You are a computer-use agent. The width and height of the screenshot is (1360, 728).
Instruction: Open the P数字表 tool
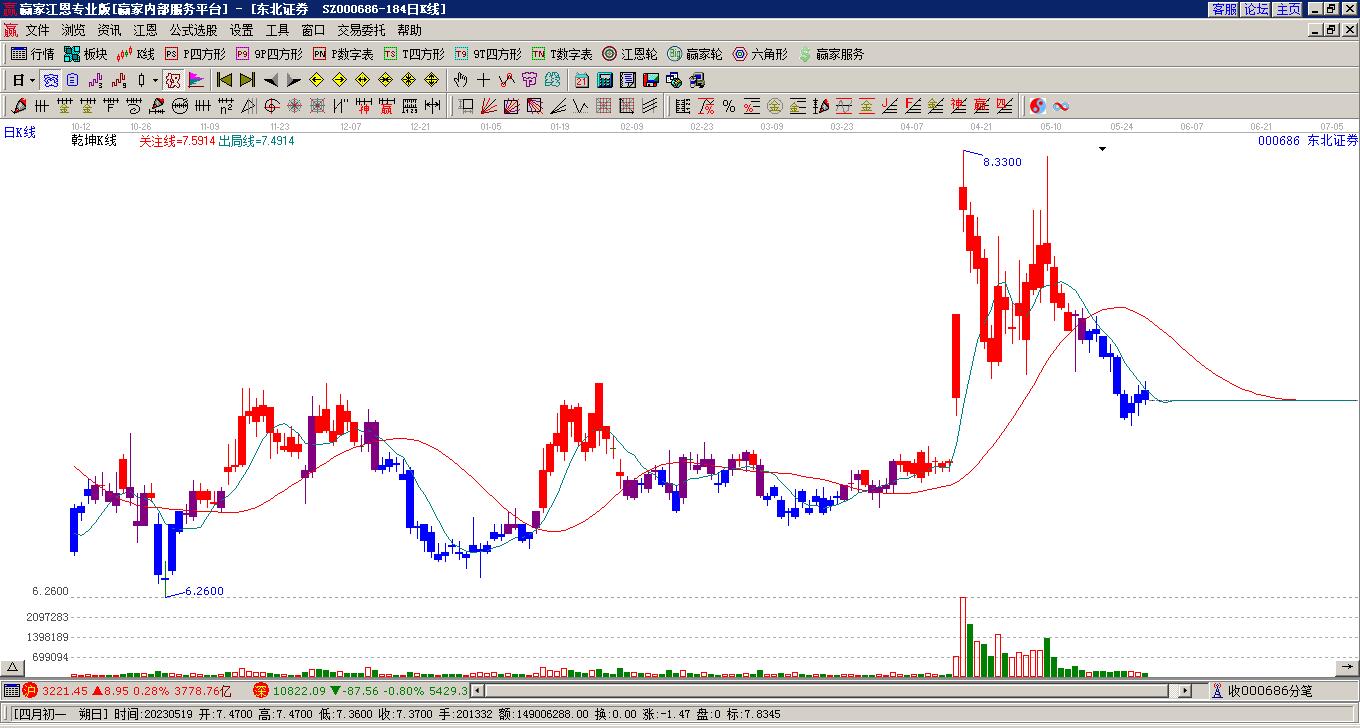point(344,54)
